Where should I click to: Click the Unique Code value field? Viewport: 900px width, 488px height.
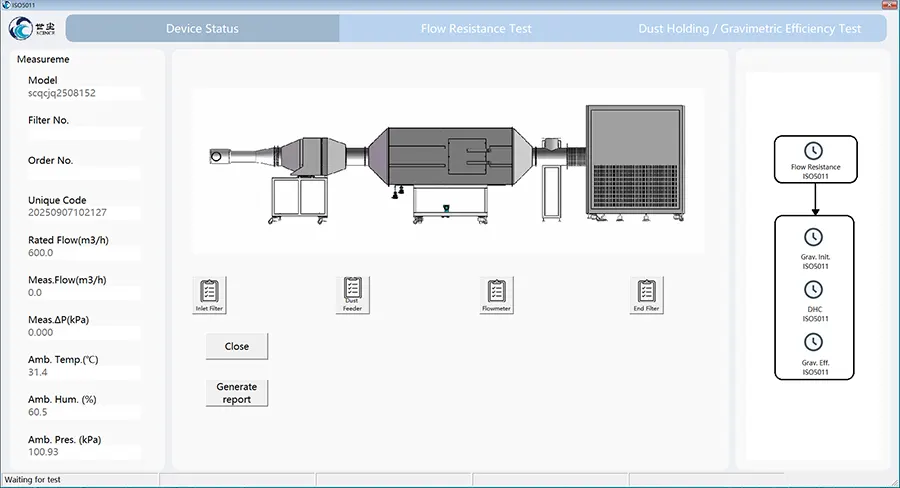84,213
